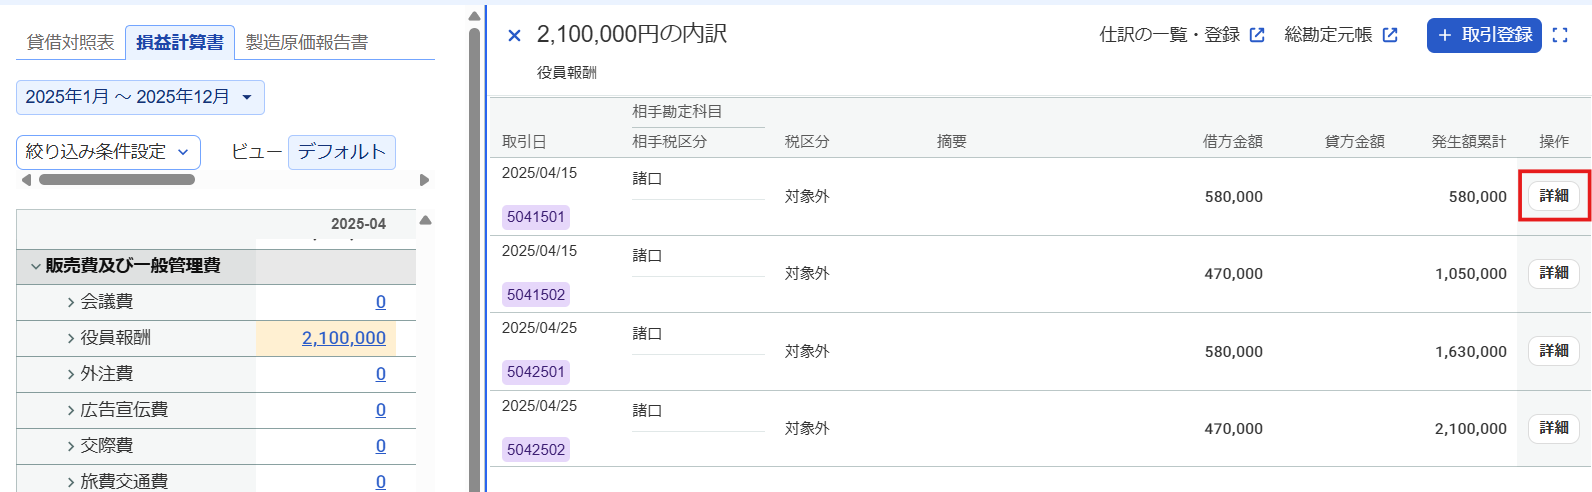
Task: Open 詳細 for transaction 5042501
Action: [x=1554, y=351]
